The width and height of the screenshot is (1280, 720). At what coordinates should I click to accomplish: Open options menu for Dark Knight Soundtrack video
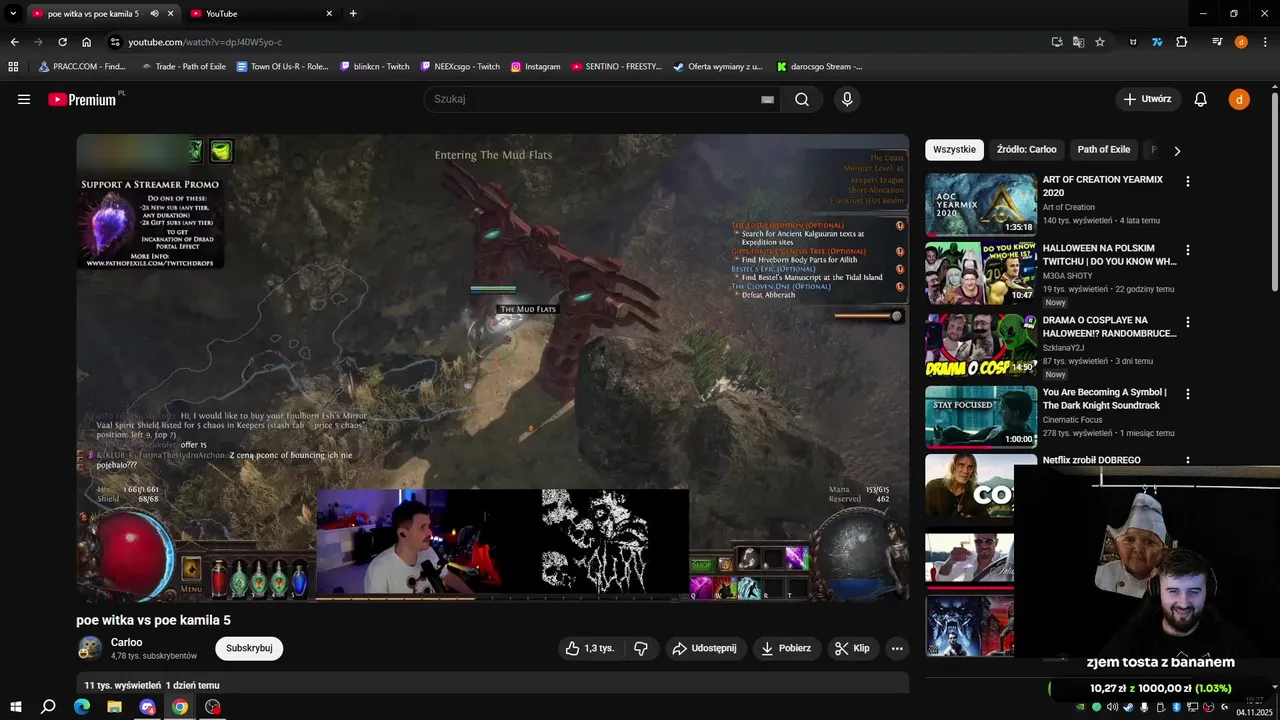(1188, 394)
